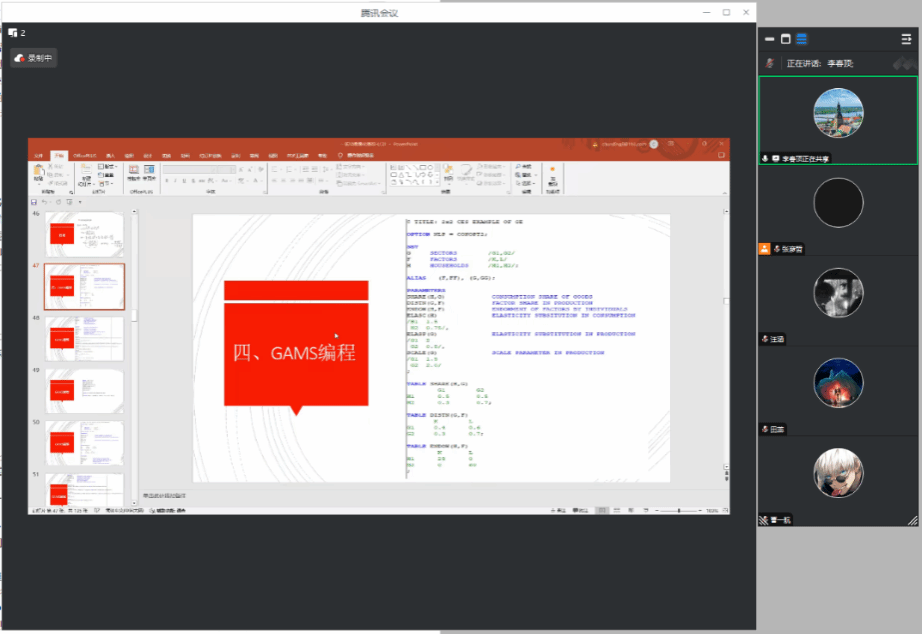Open the font name dropdown box
This screenshot has width=922, height=634.
tap(190, 168)
